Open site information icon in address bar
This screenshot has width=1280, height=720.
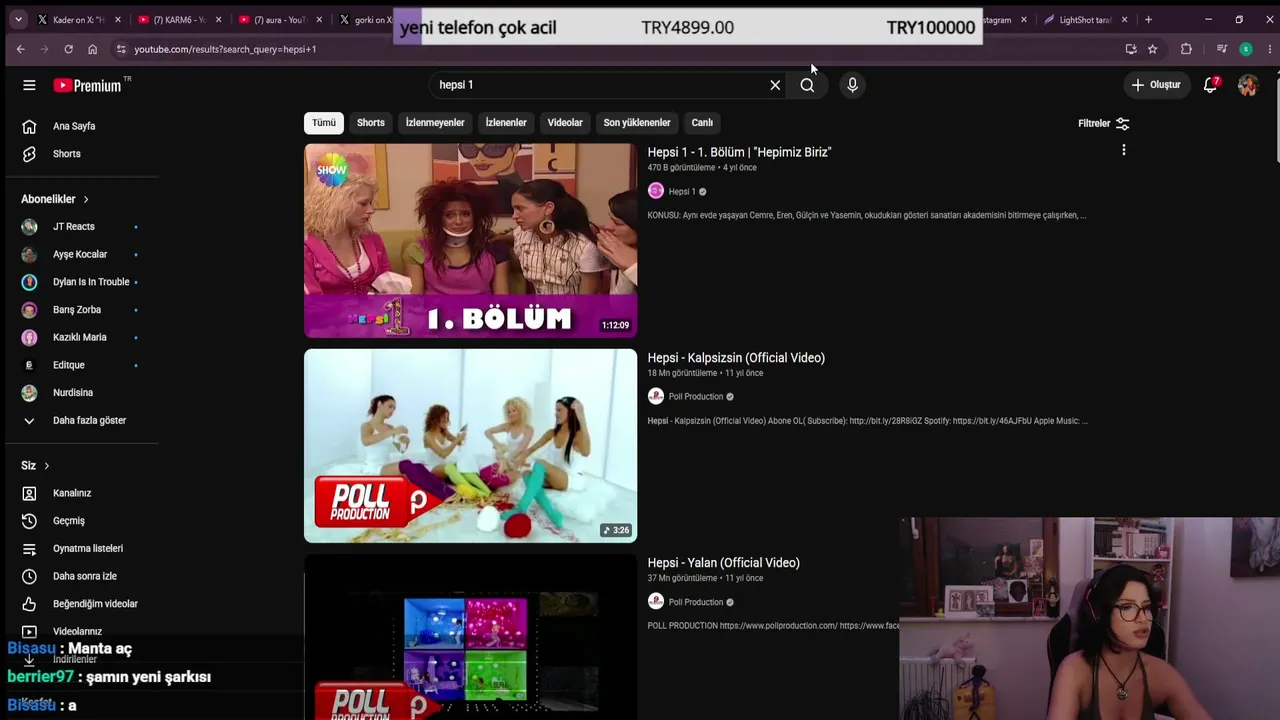pyautogui.click(x=121, y=49)
